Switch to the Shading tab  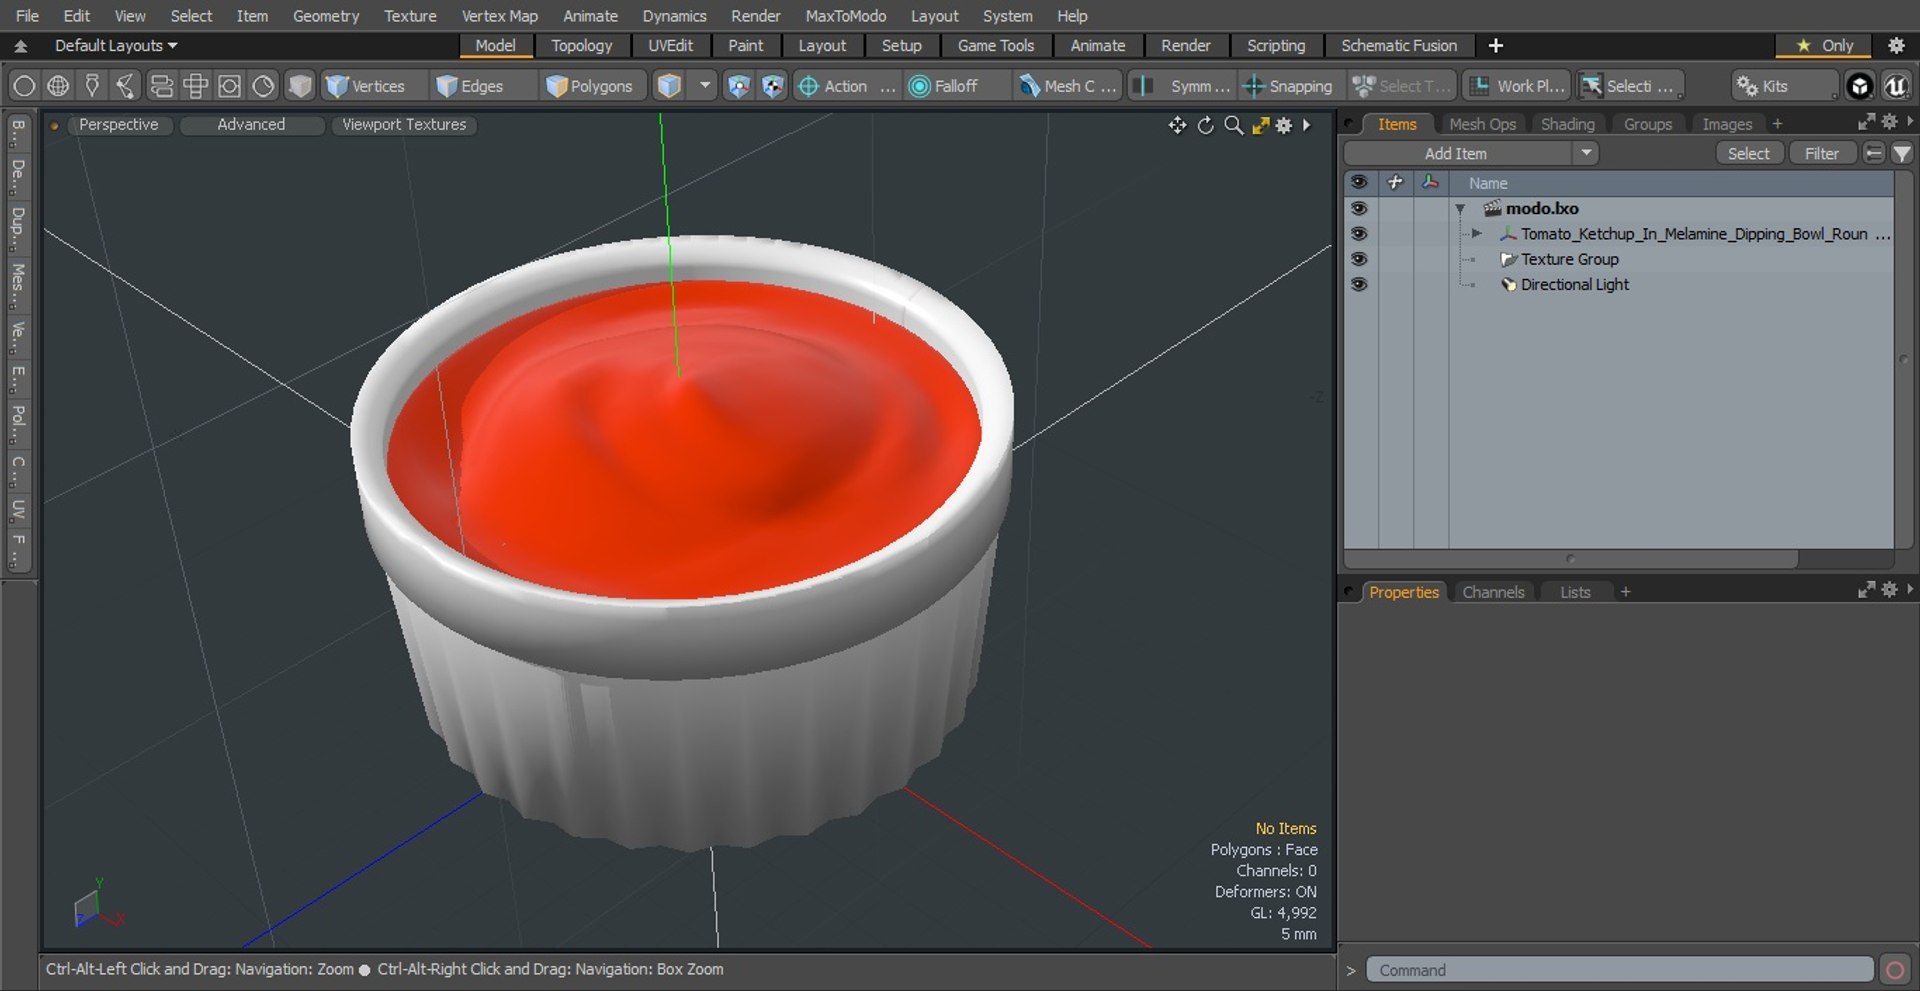[x=1567, y=124]
